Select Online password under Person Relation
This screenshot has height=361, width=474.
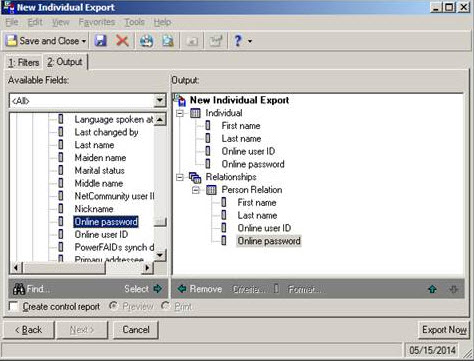[269, 241]
